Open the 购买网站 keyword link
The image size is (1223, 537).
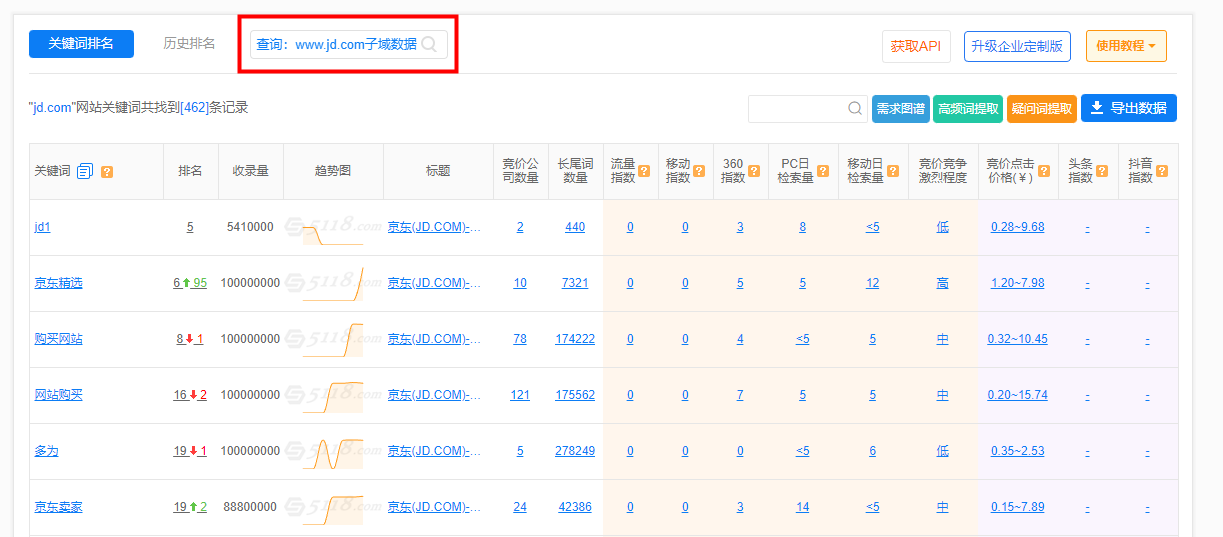58,339
